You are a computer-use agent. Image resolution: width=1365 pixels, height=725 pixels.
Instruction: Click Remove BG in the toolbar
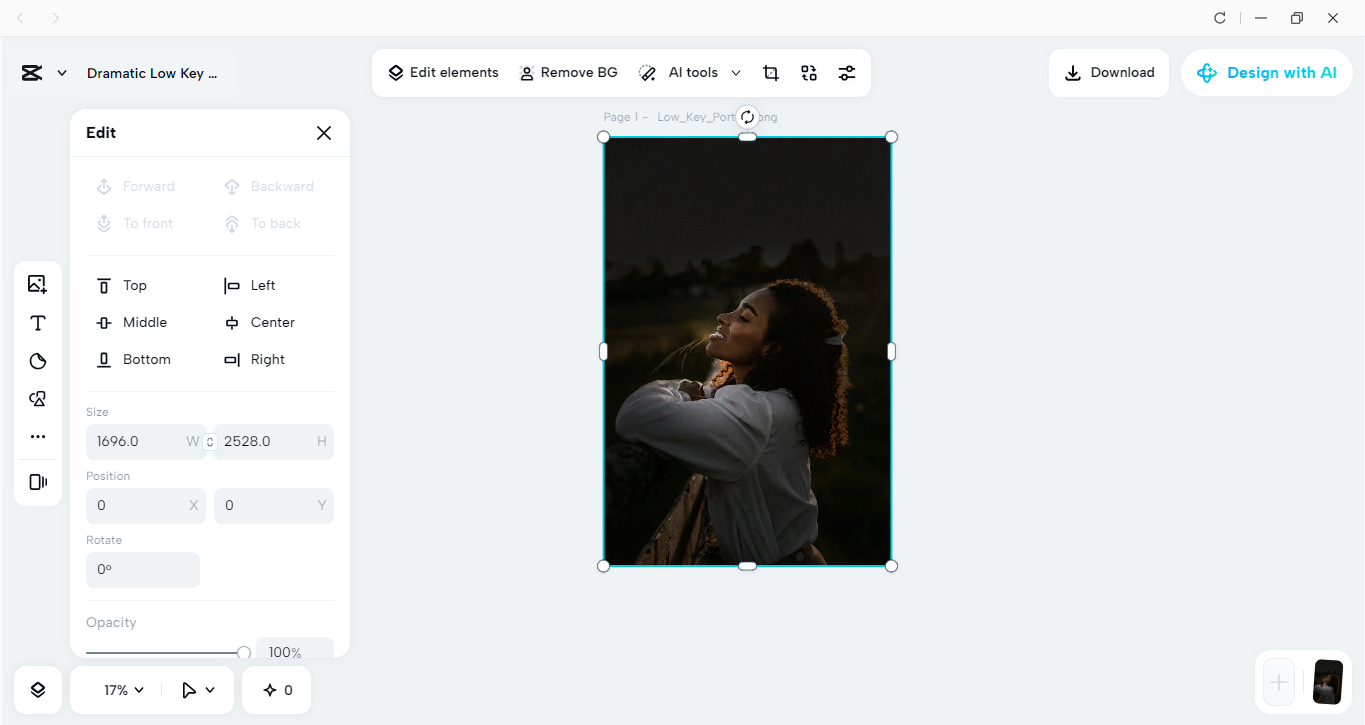pyautogui.click(x=568, y=72)
